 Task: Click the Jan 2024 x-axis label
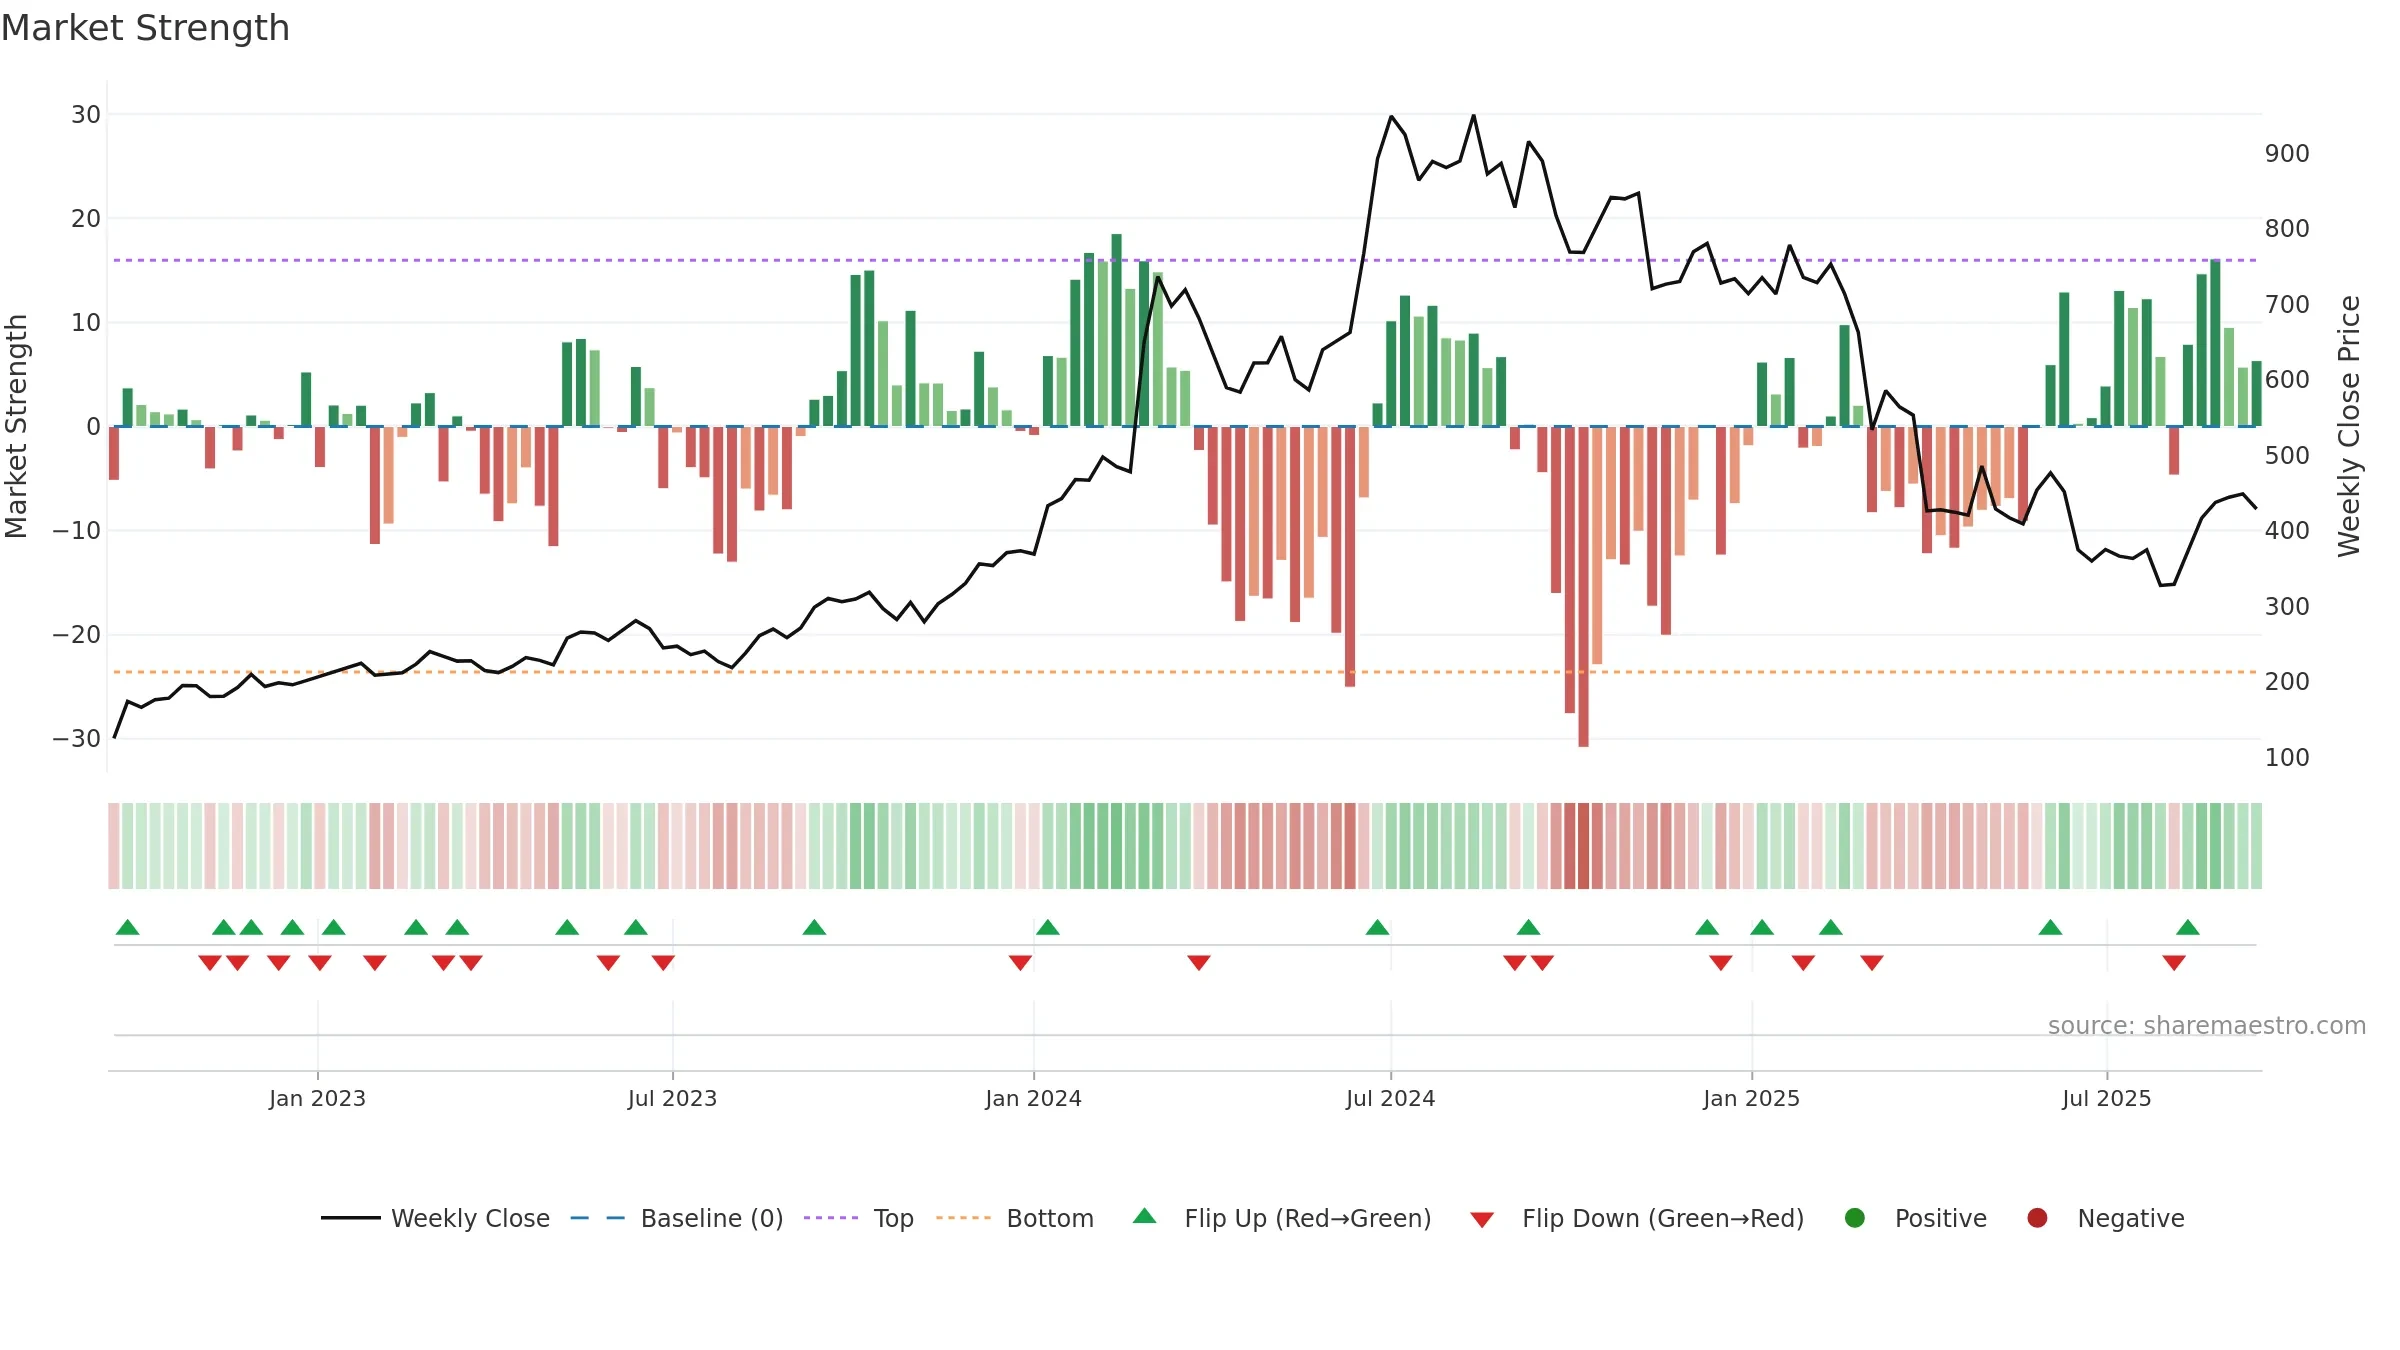(1034, 1099)
